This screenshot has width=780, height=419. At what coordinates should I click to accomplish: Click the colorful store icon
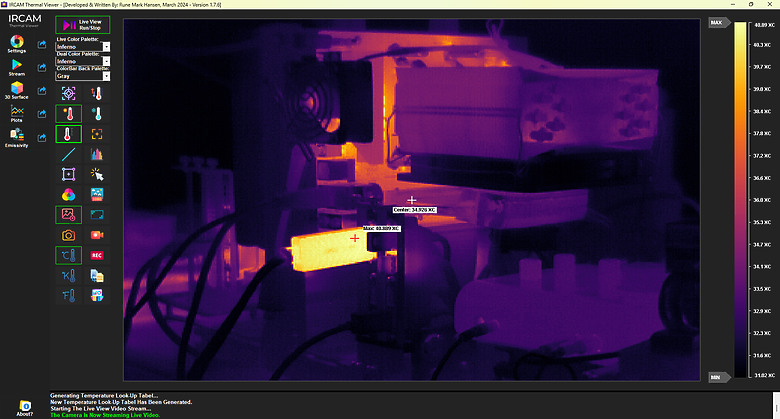[97, 296]
